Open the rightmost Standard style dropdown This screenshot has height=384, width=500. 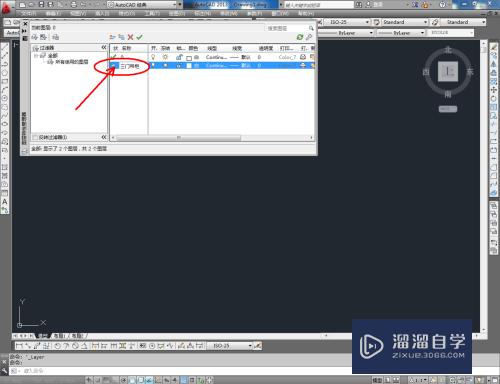(x=463, y=22)
